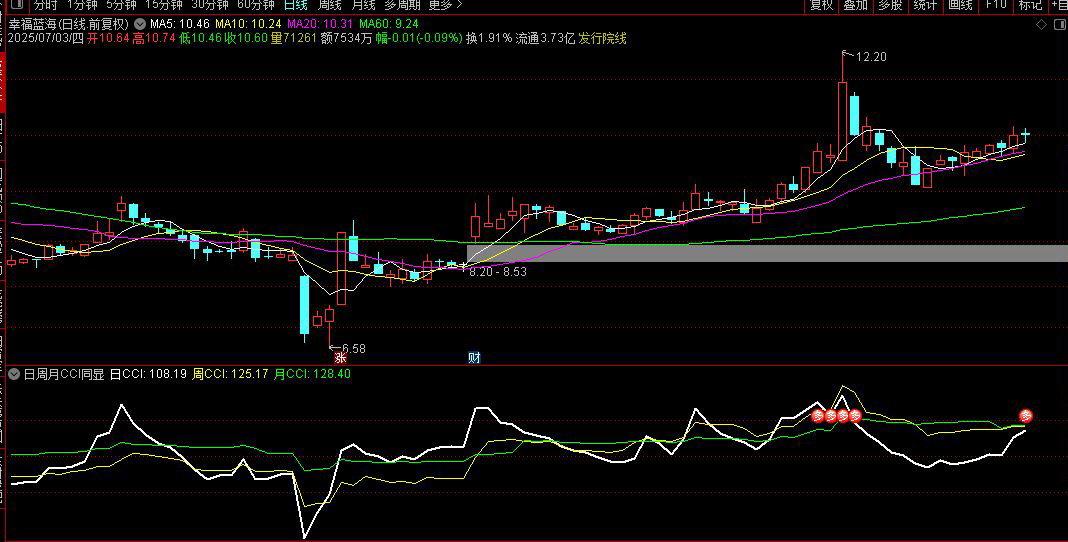Click the date 2025/07/03/四

point(46,38)
